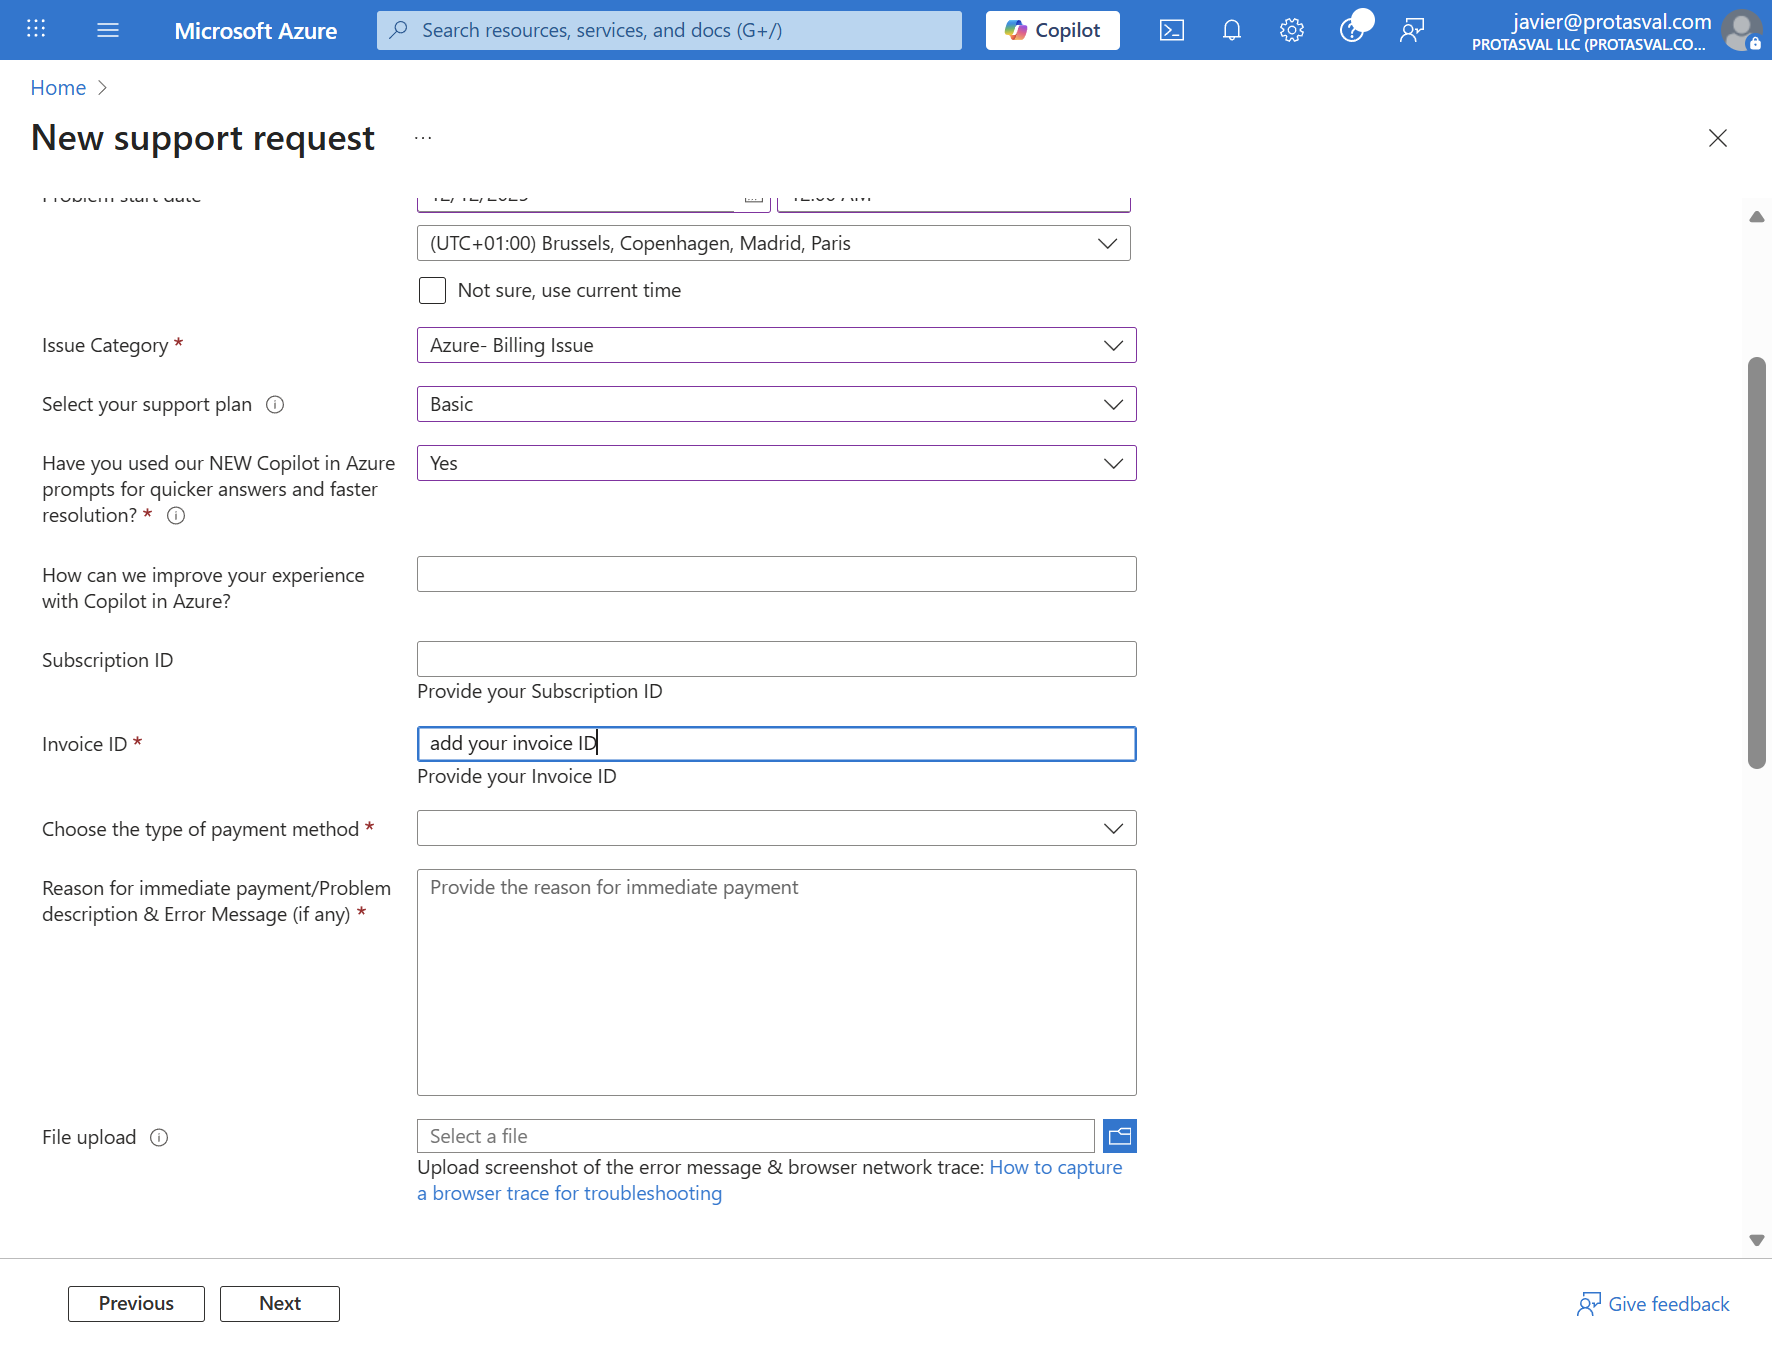This screenshot has width=1772, height=1348.
Task: Open the portal hamburger menu
Action: coord(108,30)
